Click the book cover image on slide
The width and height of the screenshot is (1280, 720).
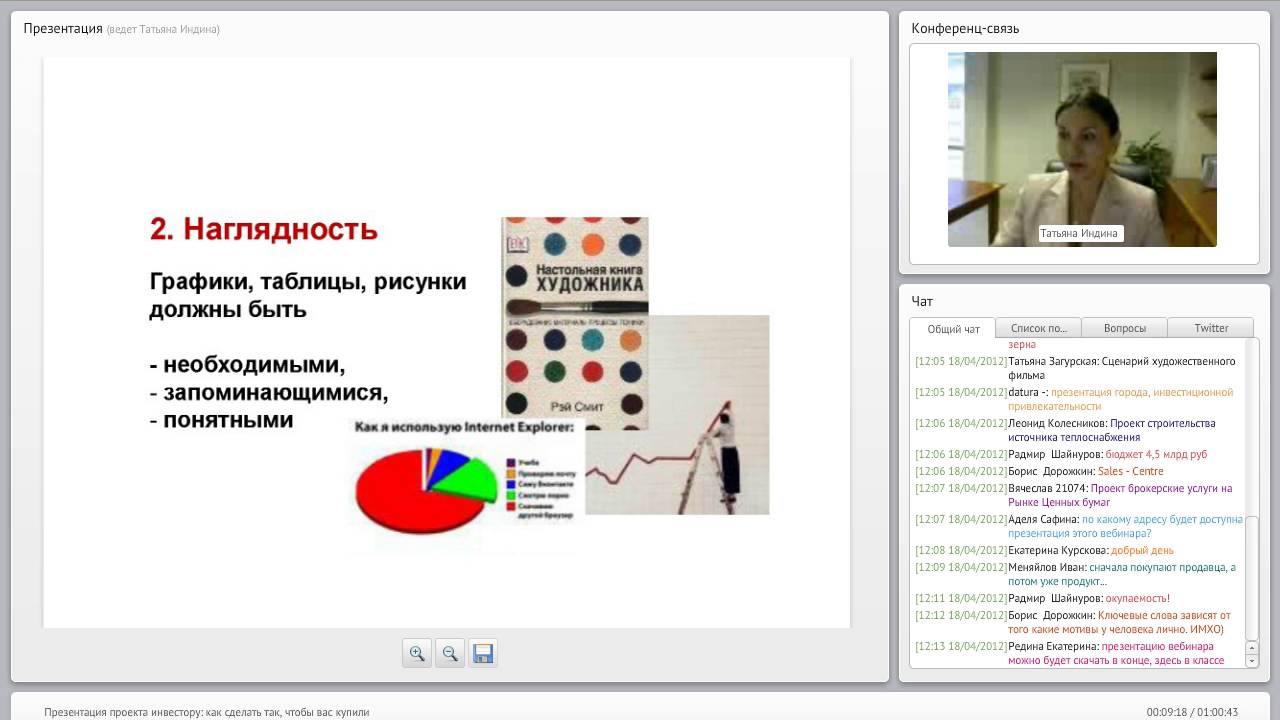[x=575, y=322]
